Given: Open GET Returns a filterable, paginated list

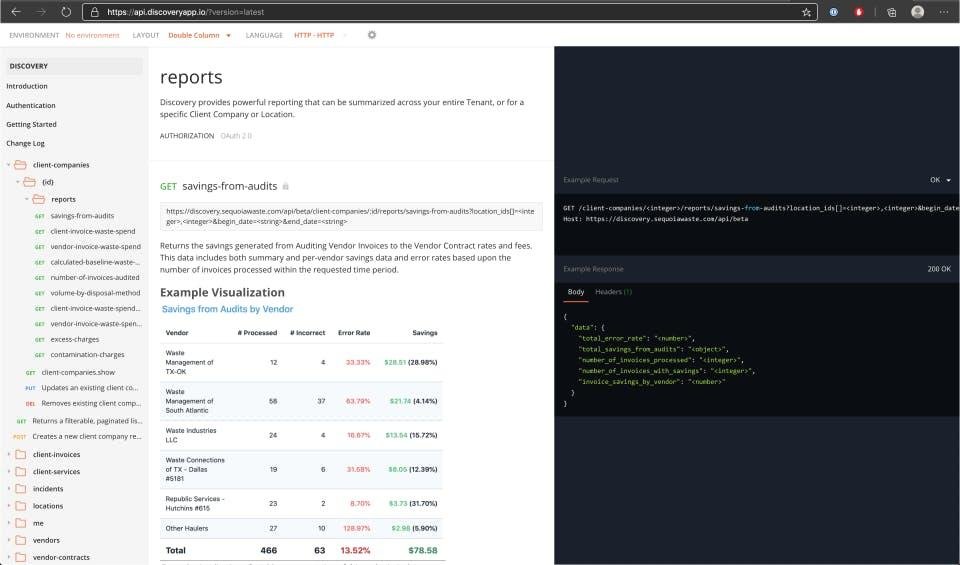Looking at the screenshot, I should pos(87,421).
